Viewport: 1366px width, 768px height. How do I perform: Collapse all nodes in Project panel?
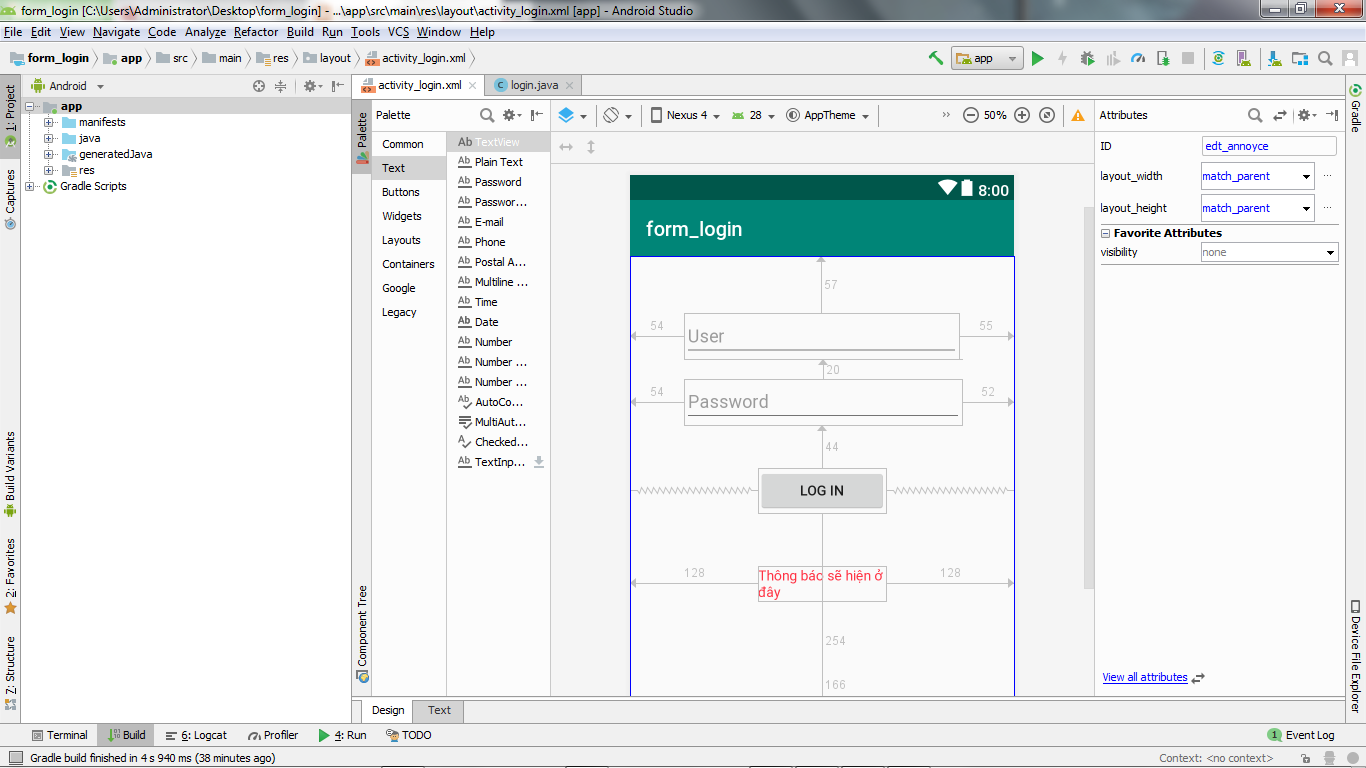(x=280, y=86)
